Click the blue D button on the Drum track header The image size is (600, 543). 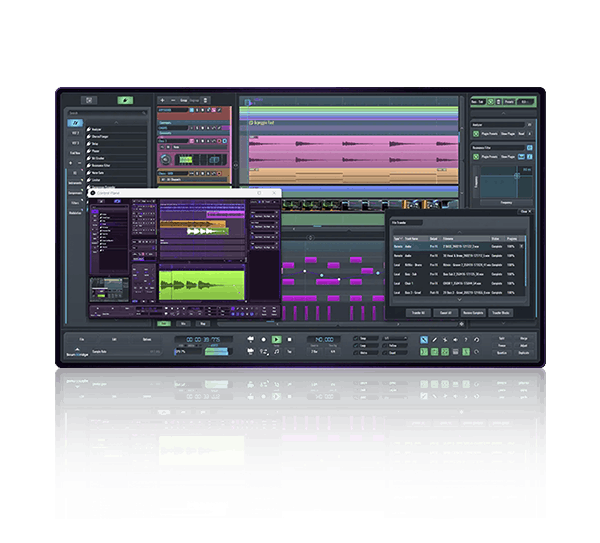tap(225, 141)
